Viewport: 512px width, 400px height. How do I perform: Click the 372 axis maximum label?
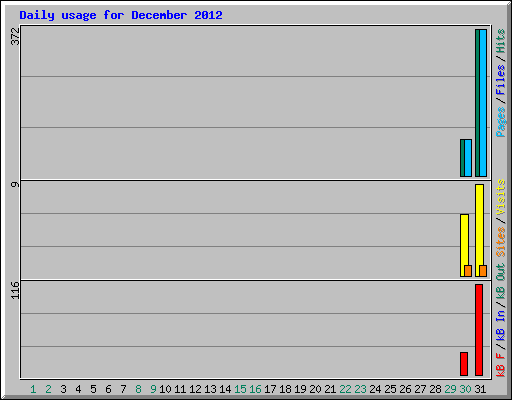coord(15,36)
